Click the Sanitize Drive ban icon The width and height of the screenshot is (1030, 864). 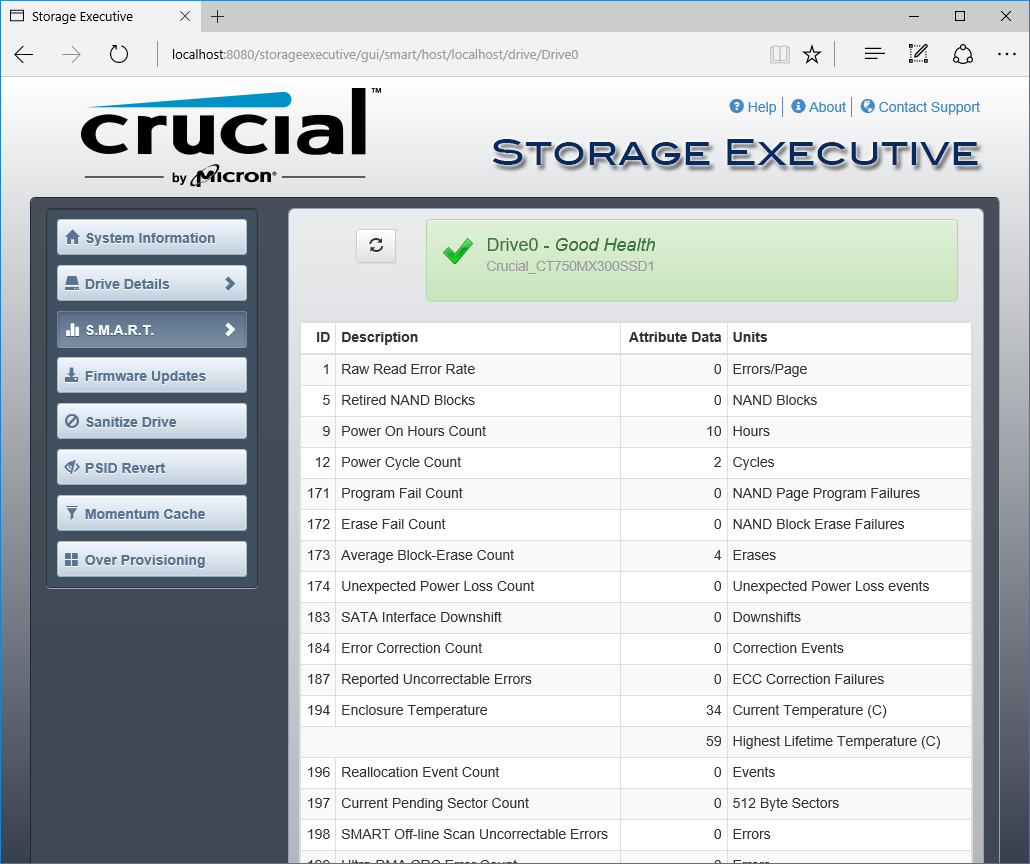point(72,421)
